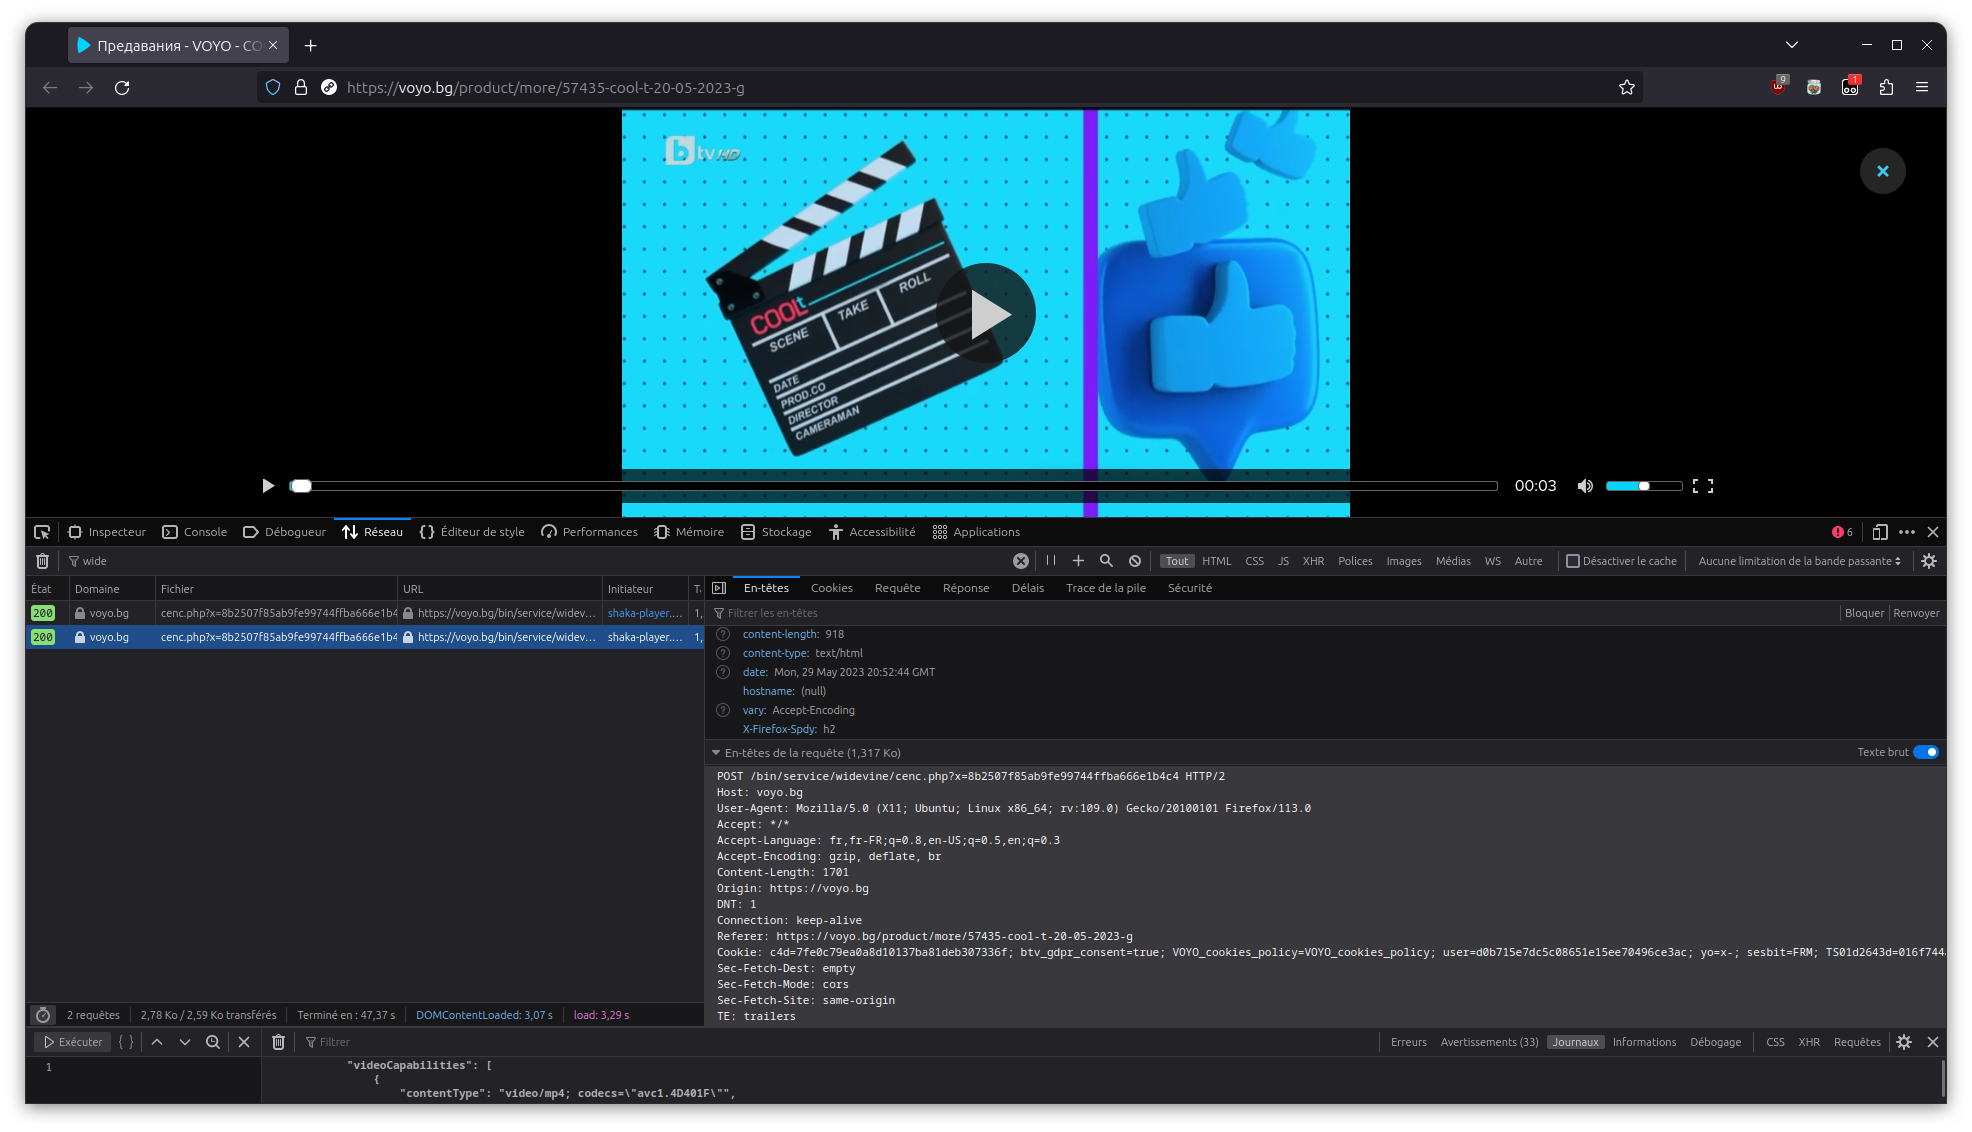This screenshot has width=1972, height=1132.
Task: Click the error count badge icon
Action: (1842, 532)
